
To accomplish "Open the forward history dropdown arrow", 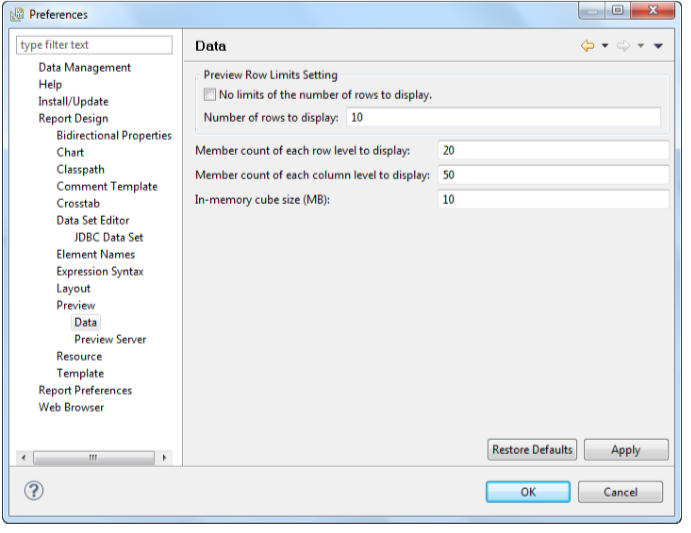I will point(641,45).
